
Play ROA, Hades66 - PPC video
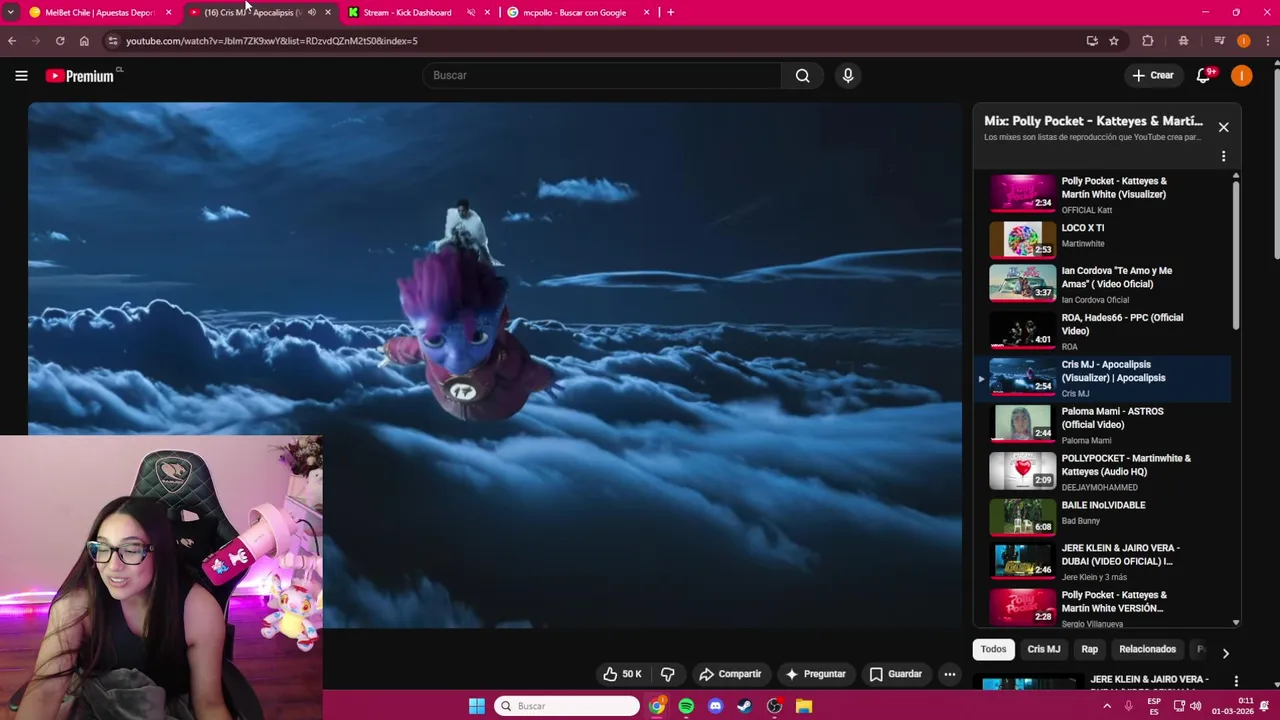point(1103,331)
